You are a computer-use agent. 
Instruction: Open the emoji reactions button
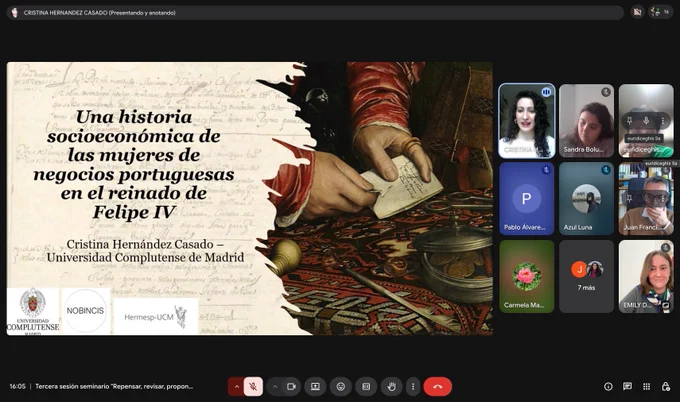(341, 386)
